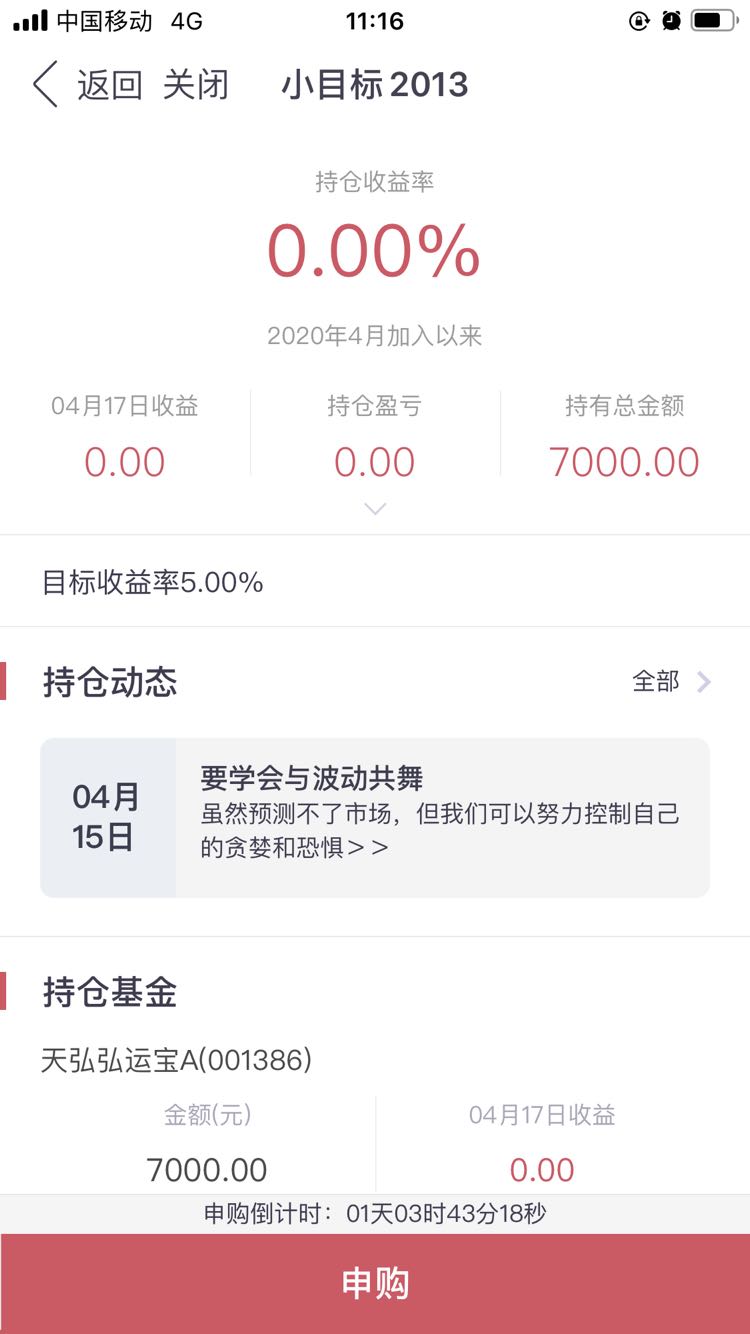
Task: Tap the 04月15日 date block
Action: point(108,817)
